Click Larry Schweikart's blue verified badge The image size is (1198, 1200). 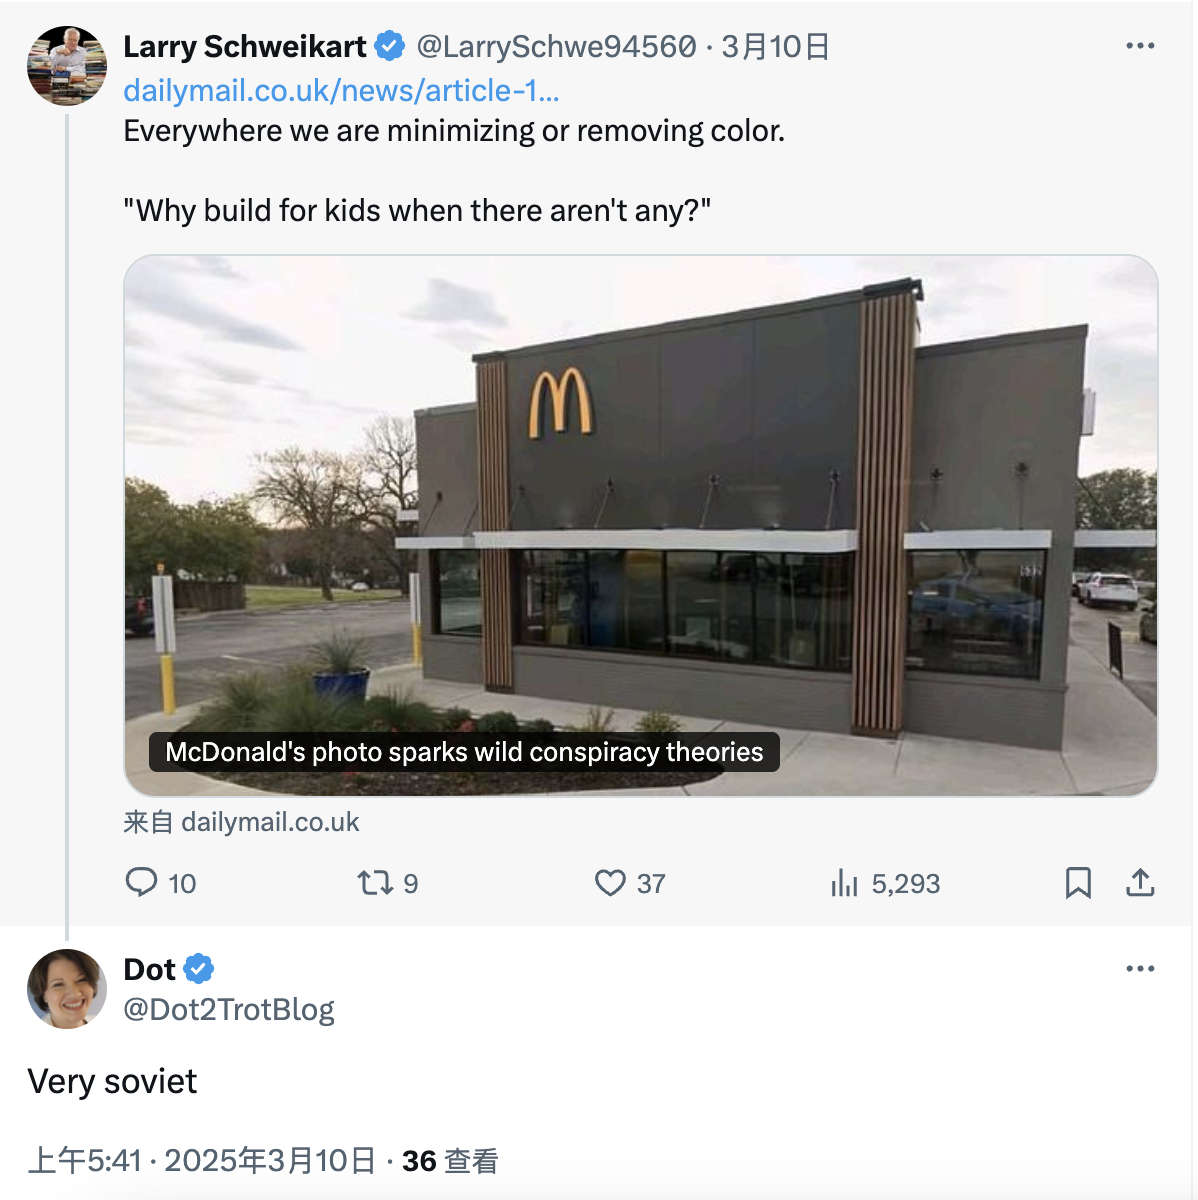click(390, 46)
